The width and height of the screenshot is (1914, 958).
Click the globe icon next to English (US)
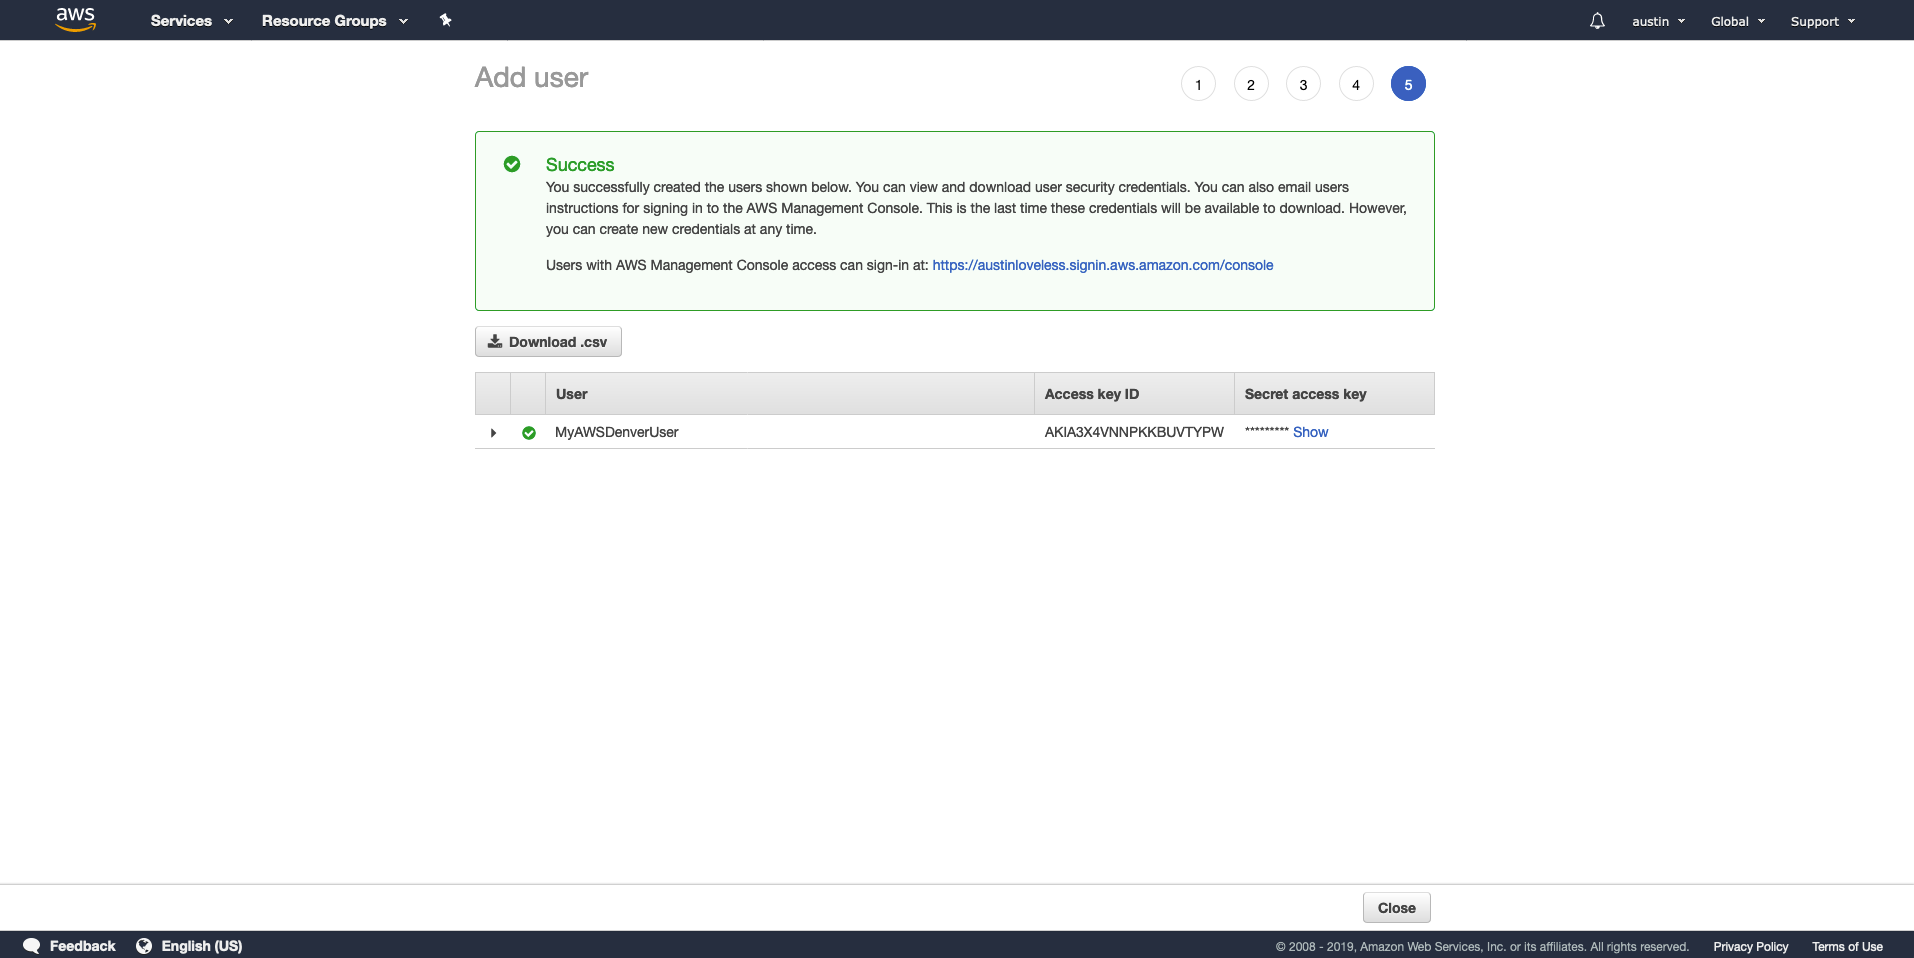coord(143,945)
